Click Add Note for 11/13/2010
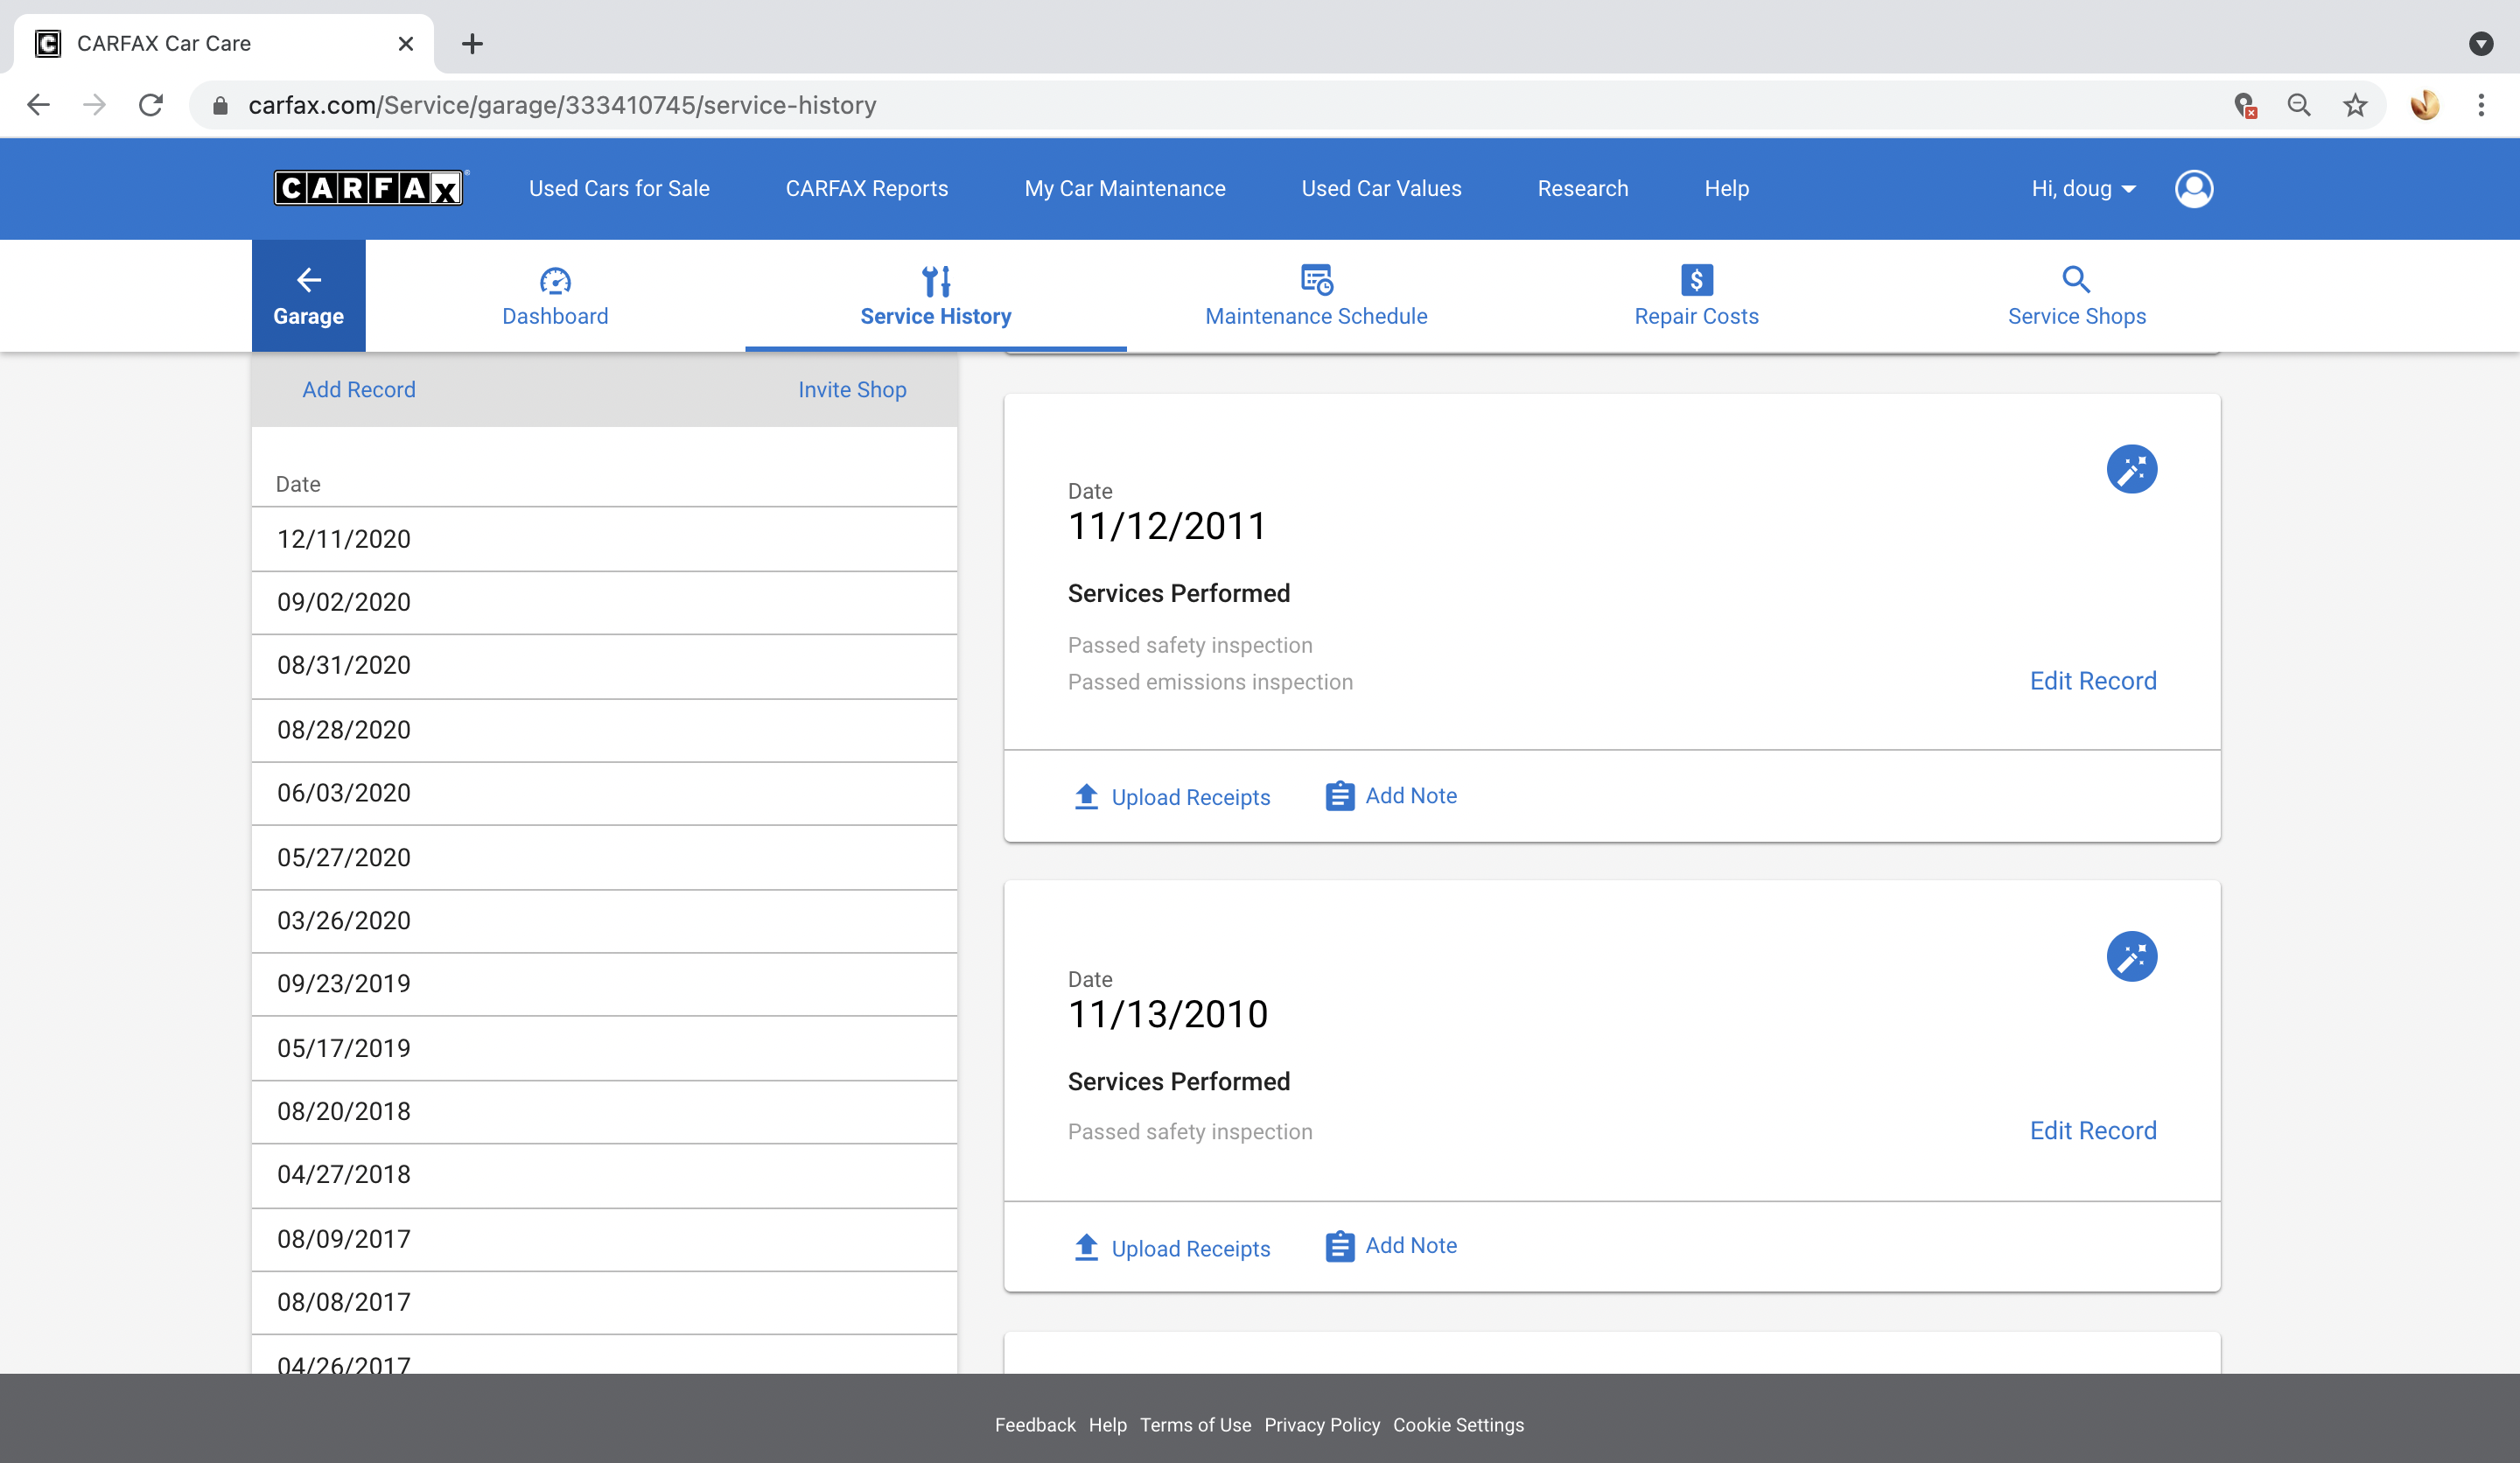 1411,1245
